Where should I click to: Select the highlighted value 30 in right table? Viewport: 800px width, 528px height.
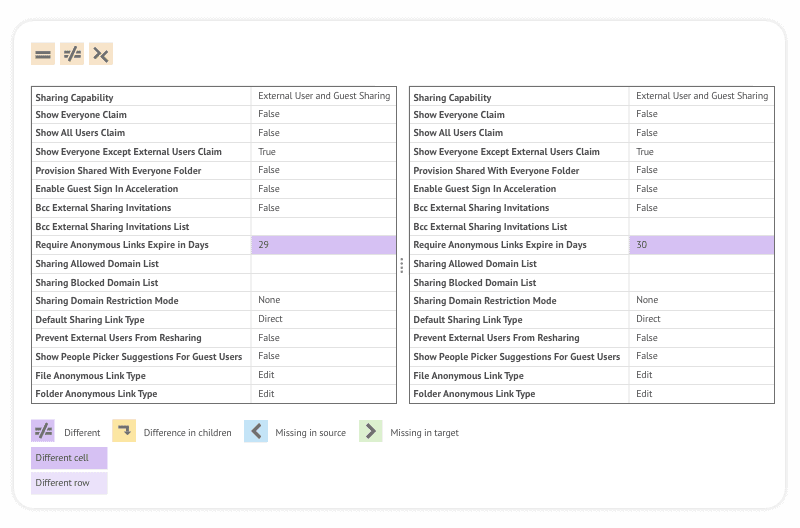point(702,245)
